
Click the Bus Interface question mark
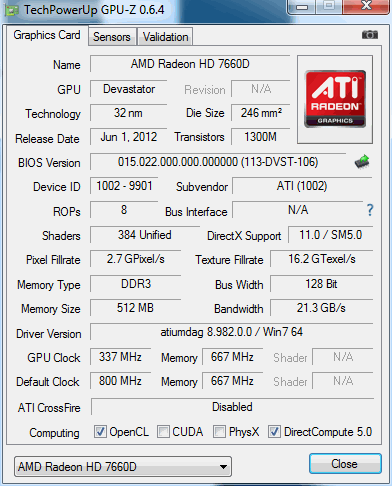tap(370, 210)
